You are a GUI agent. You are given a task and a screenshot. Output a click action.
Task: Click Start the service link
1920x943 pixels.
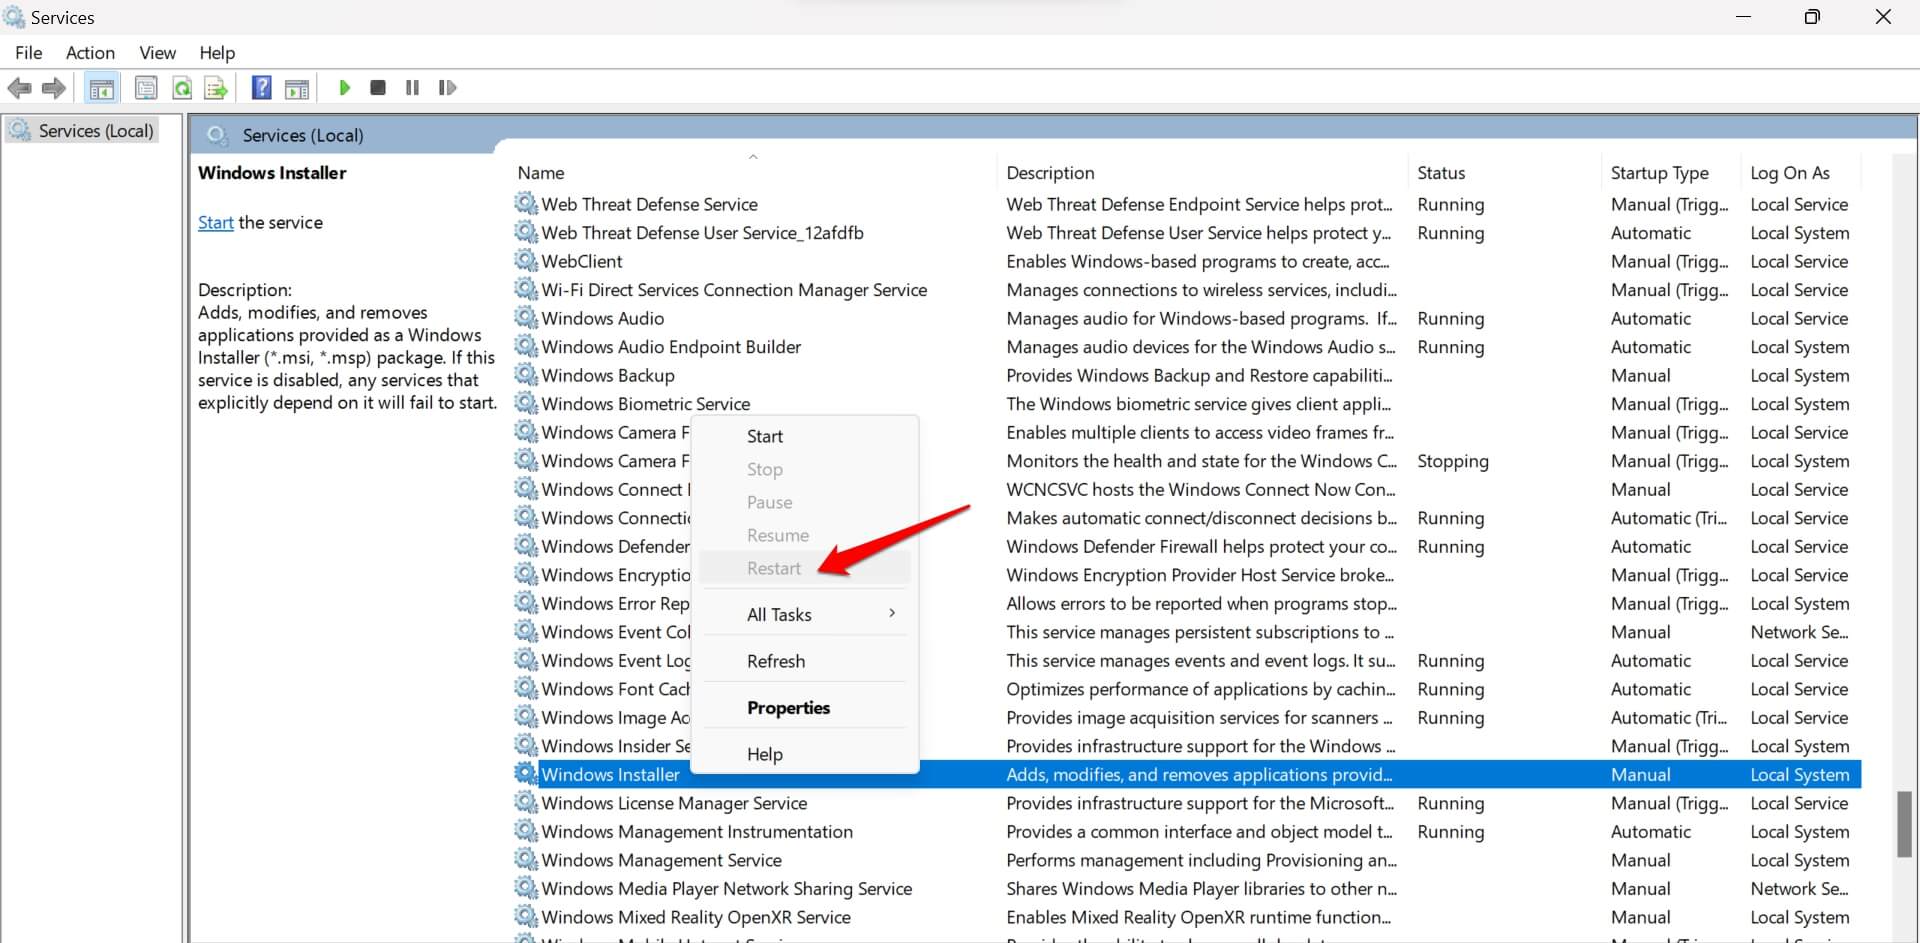[216, 223]
